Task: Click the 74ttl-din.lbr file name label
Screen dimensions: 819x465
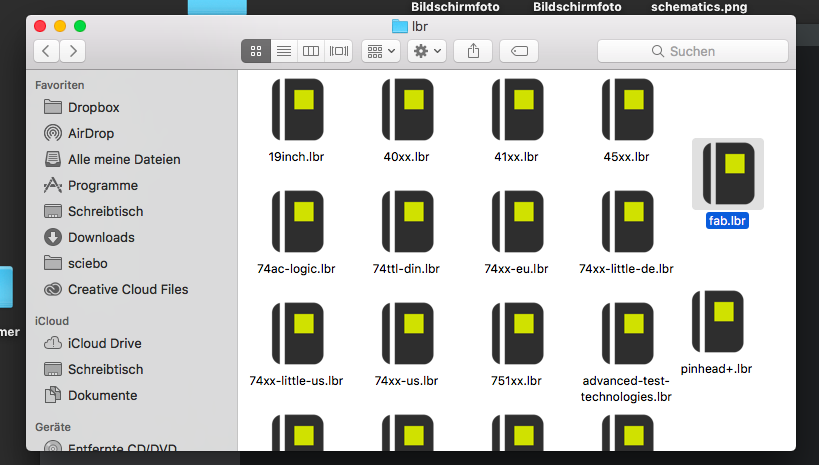Action: 406,269
